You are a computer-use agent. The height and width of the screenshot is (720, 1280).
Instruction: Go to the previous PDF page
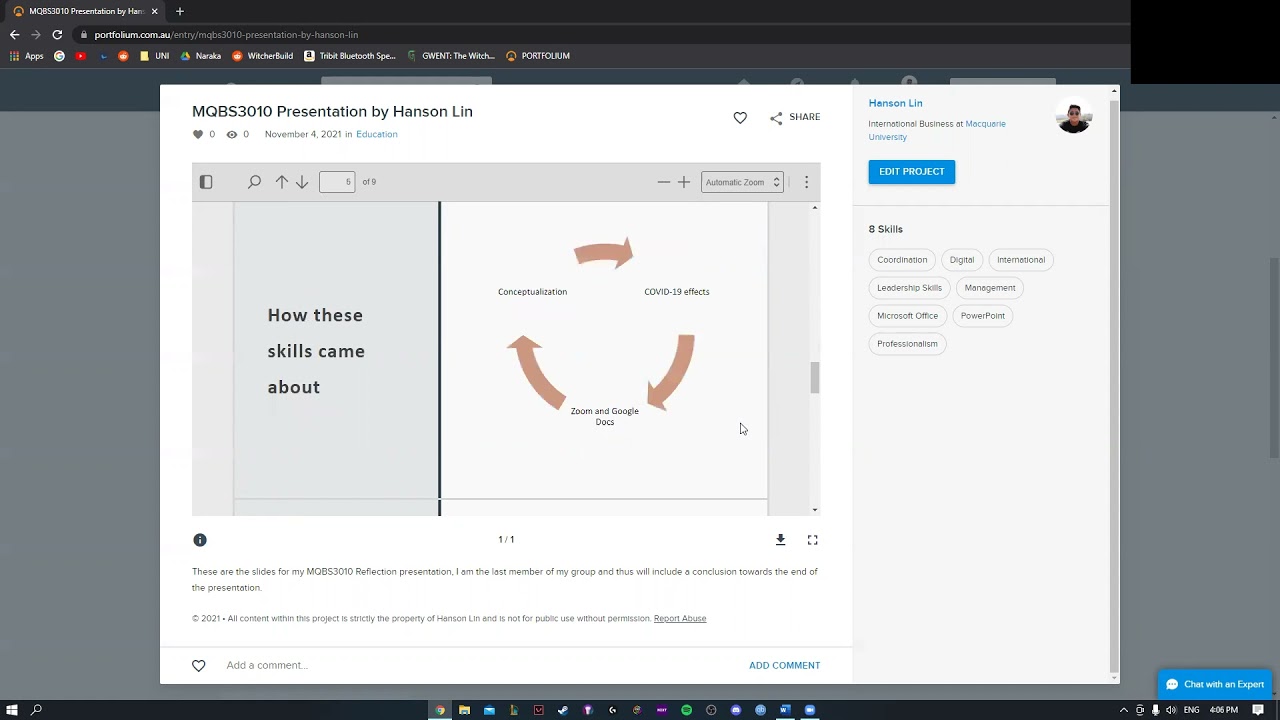[282, 182]
